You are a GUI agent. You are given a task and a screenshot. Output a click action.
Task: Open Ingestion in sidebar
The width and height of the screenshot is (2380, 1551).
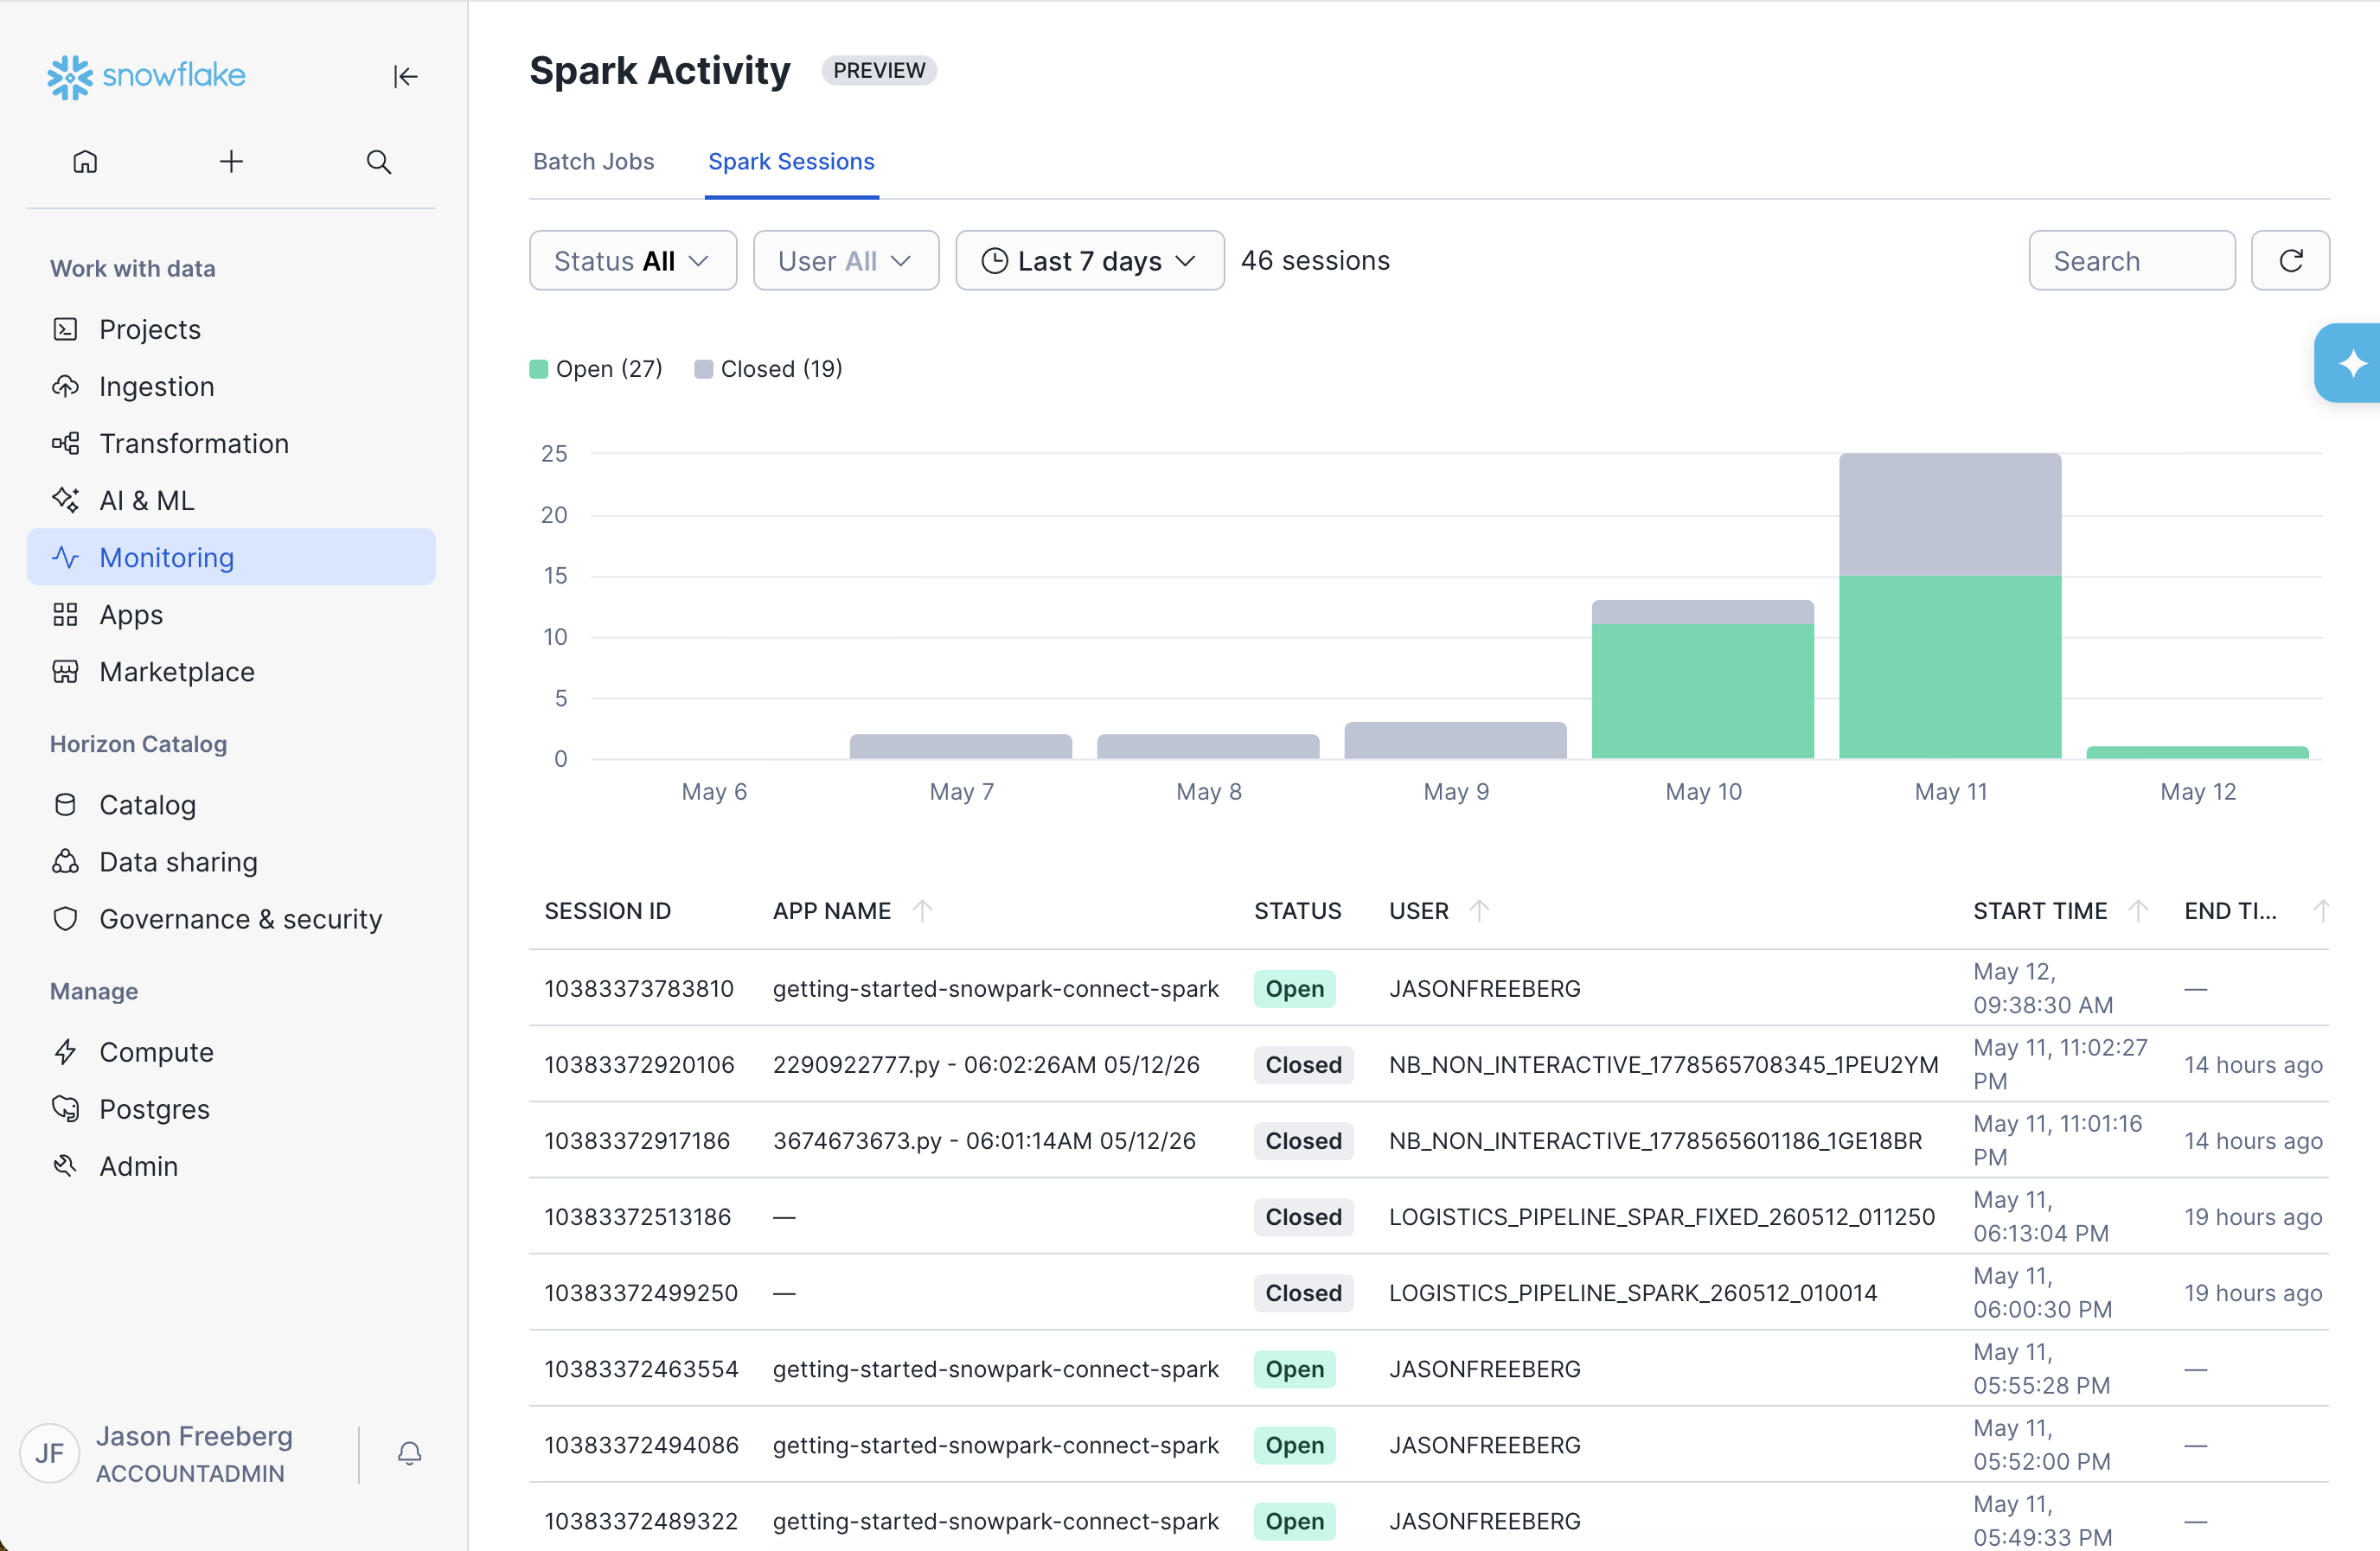[231, 386]
